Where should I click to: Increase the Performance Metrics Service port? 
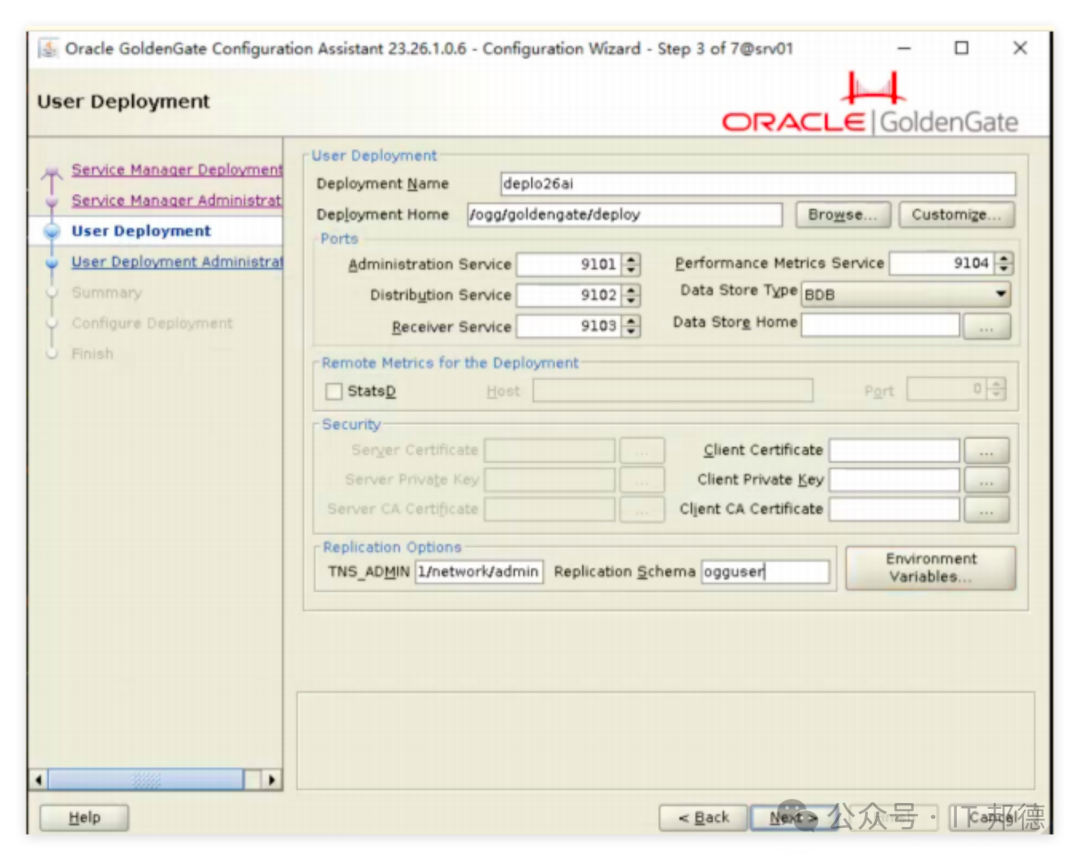click(1004, 258)
